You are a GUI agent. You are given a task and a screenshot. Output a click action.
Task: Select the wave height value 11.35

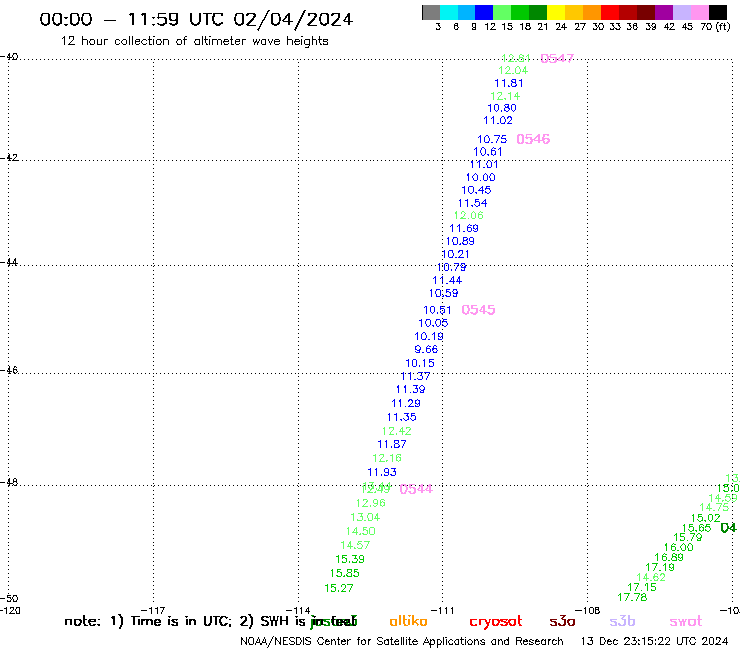402,417
